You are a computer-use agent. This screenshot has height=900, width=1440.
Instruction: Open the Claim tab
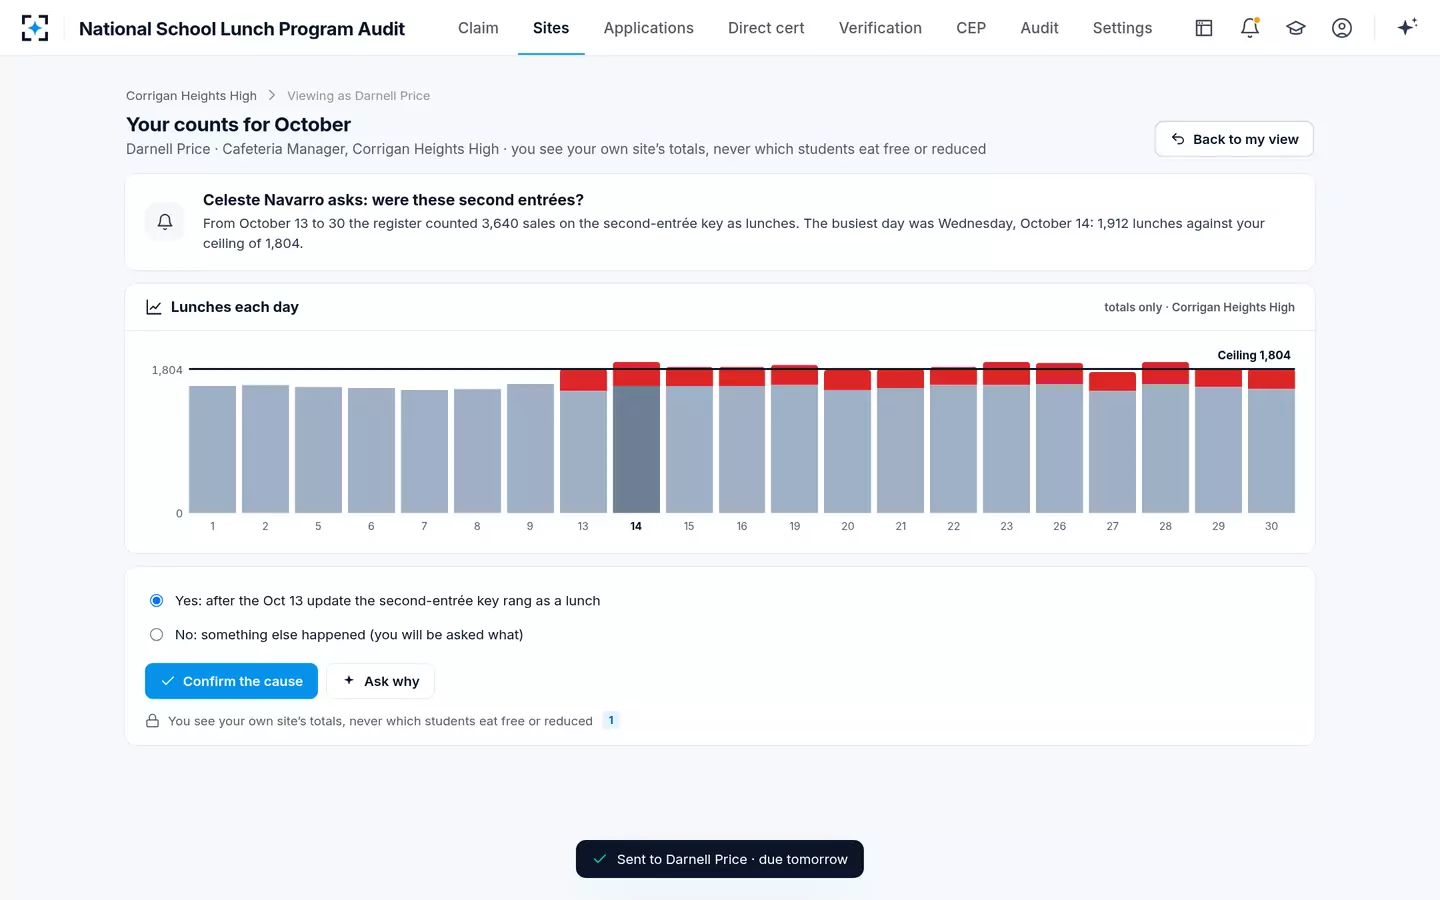pos(478,28)
